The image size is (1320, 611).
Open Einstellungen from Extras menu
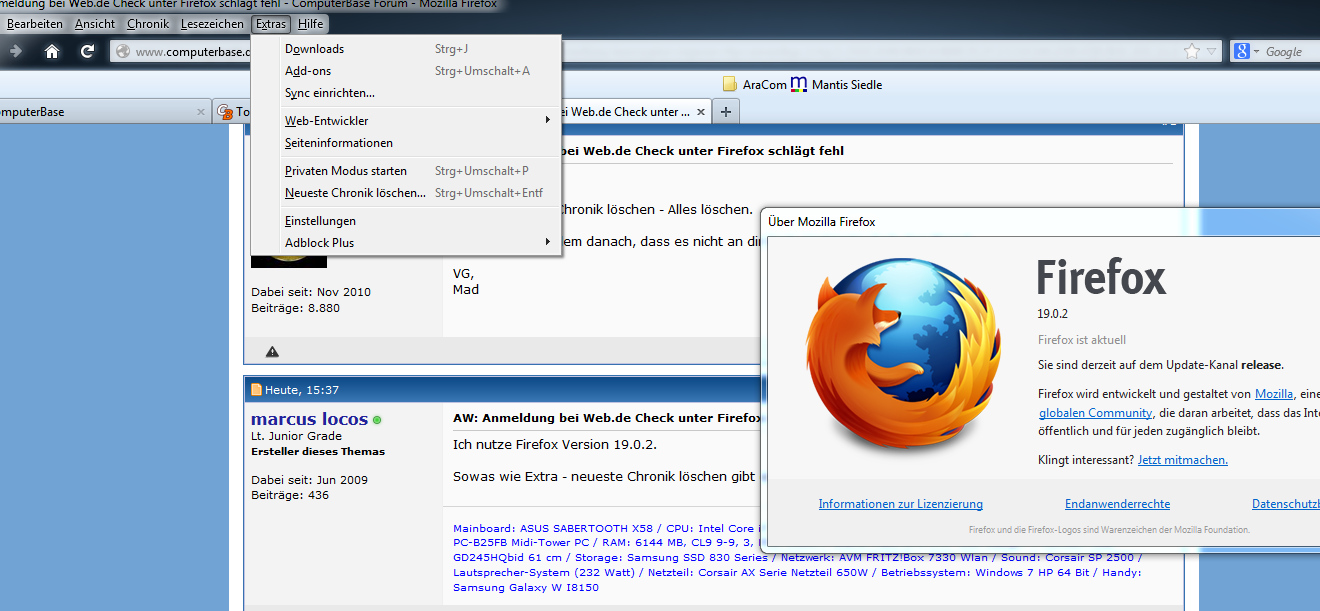tap(406, 221)
